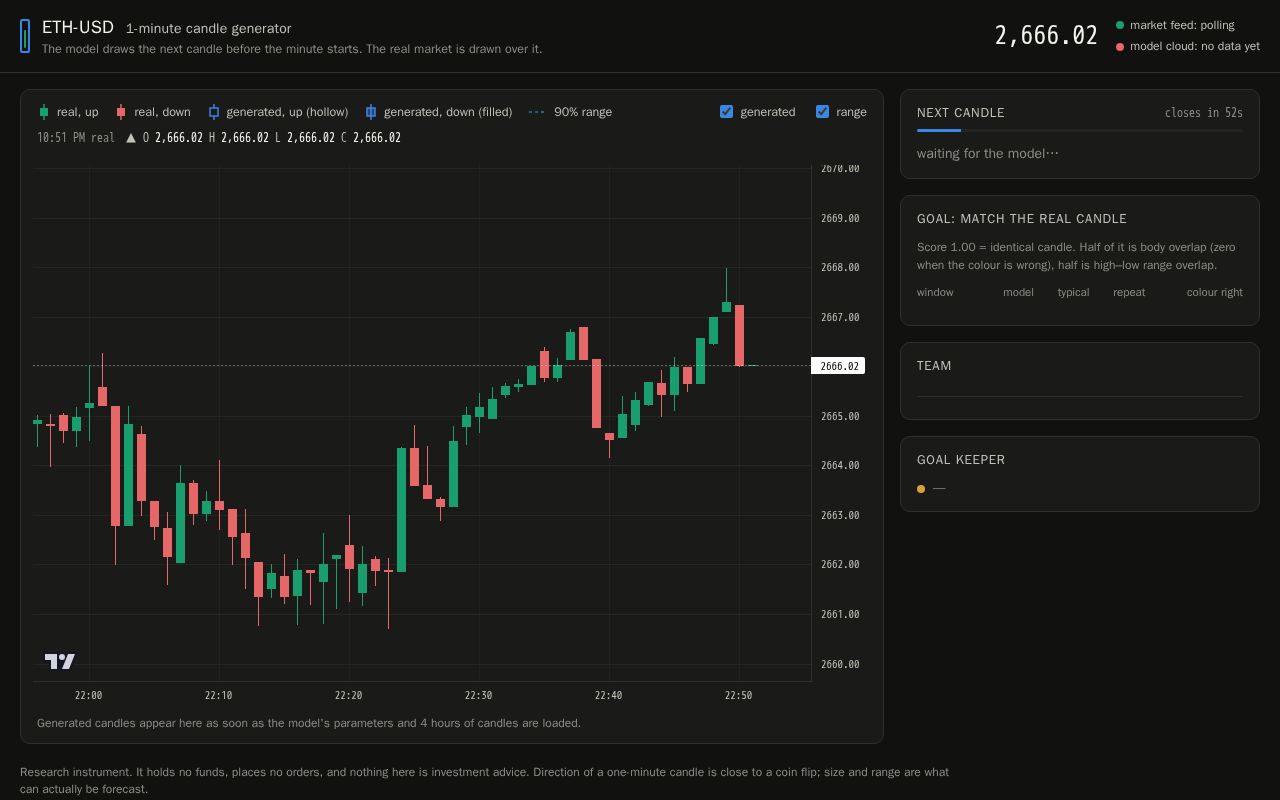Click the Next Candle progress bar

pos(1080,130)
